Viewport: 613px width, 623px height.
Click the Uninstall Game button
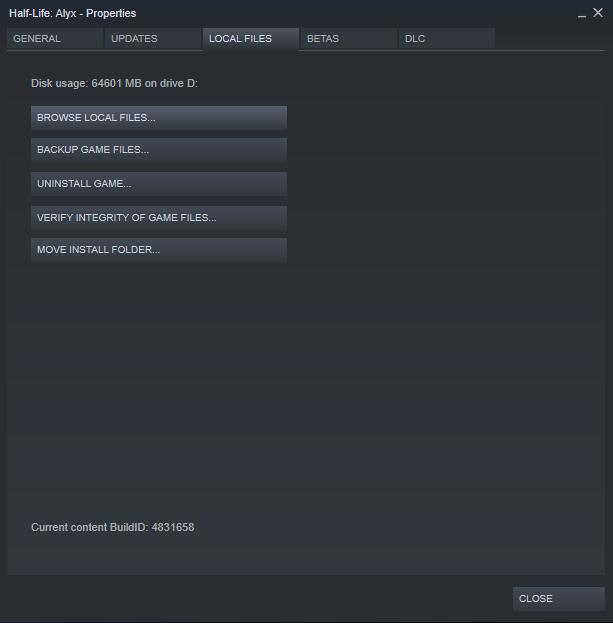(x=159, y=184)
